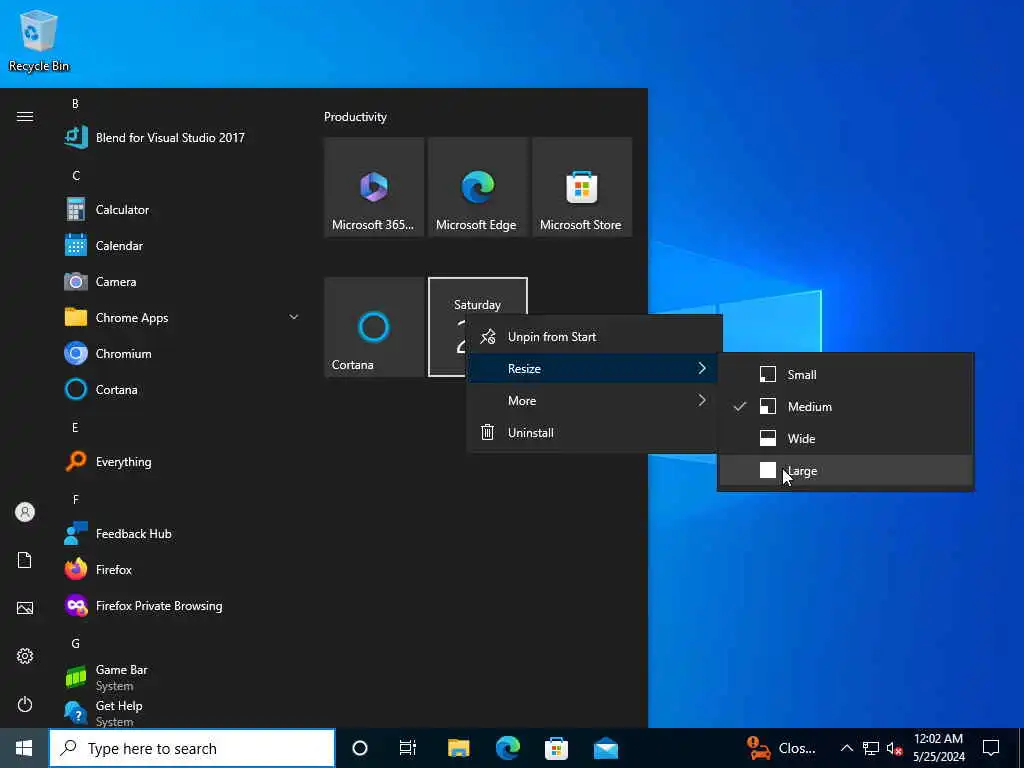Viewport: 1024px width, 768px height.
Task: Expand the Resize submenu arrow
Action: click(702, 368)
